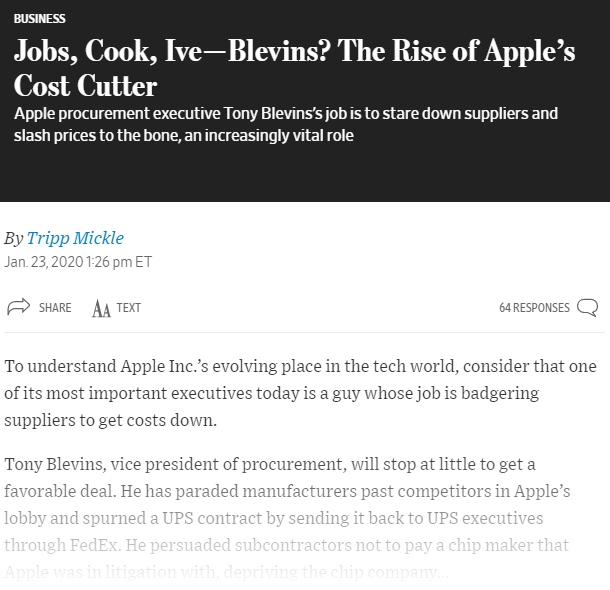Click the AA text size icon
Screen dimensions: 610x590
tap(101, 308)
